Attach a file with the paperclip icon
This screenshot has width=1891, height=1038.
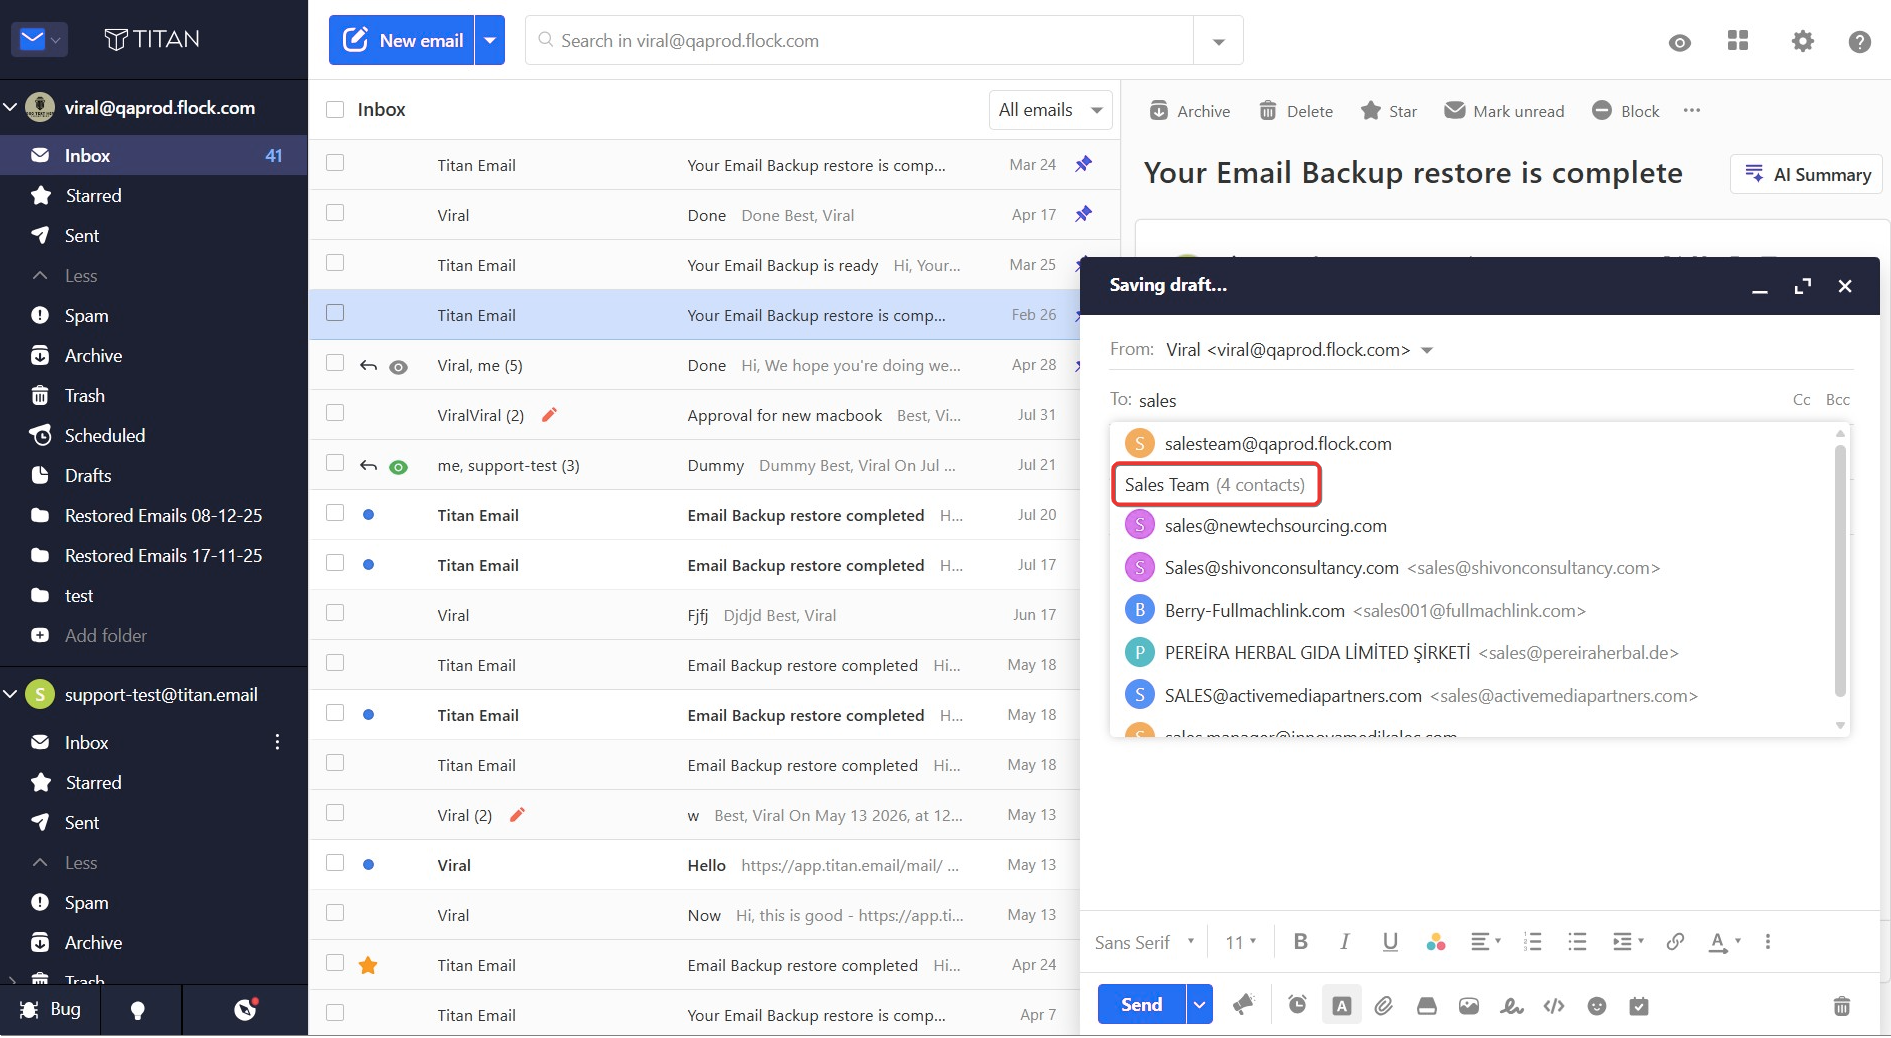click(1384, 1005)
